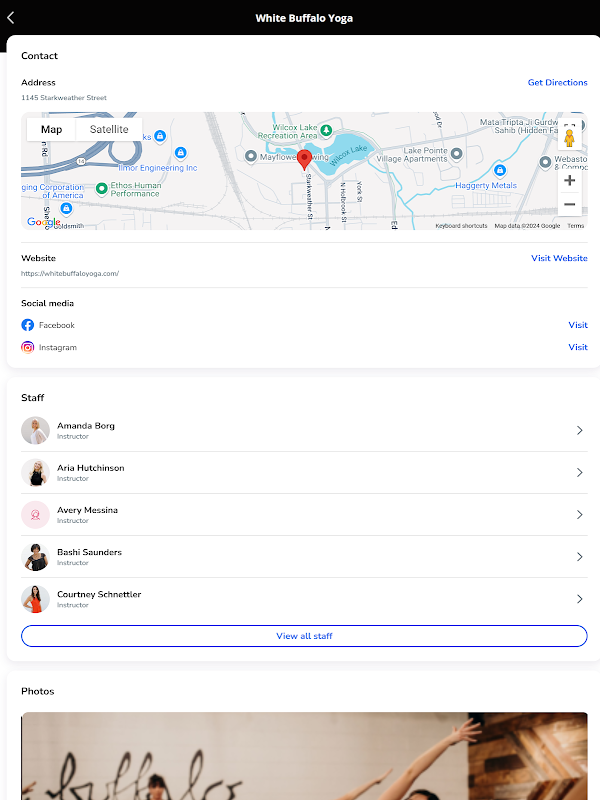600x800 pixels.
Task: Expand Bashi Saunders row chevron
Action: tap(580, 557)
